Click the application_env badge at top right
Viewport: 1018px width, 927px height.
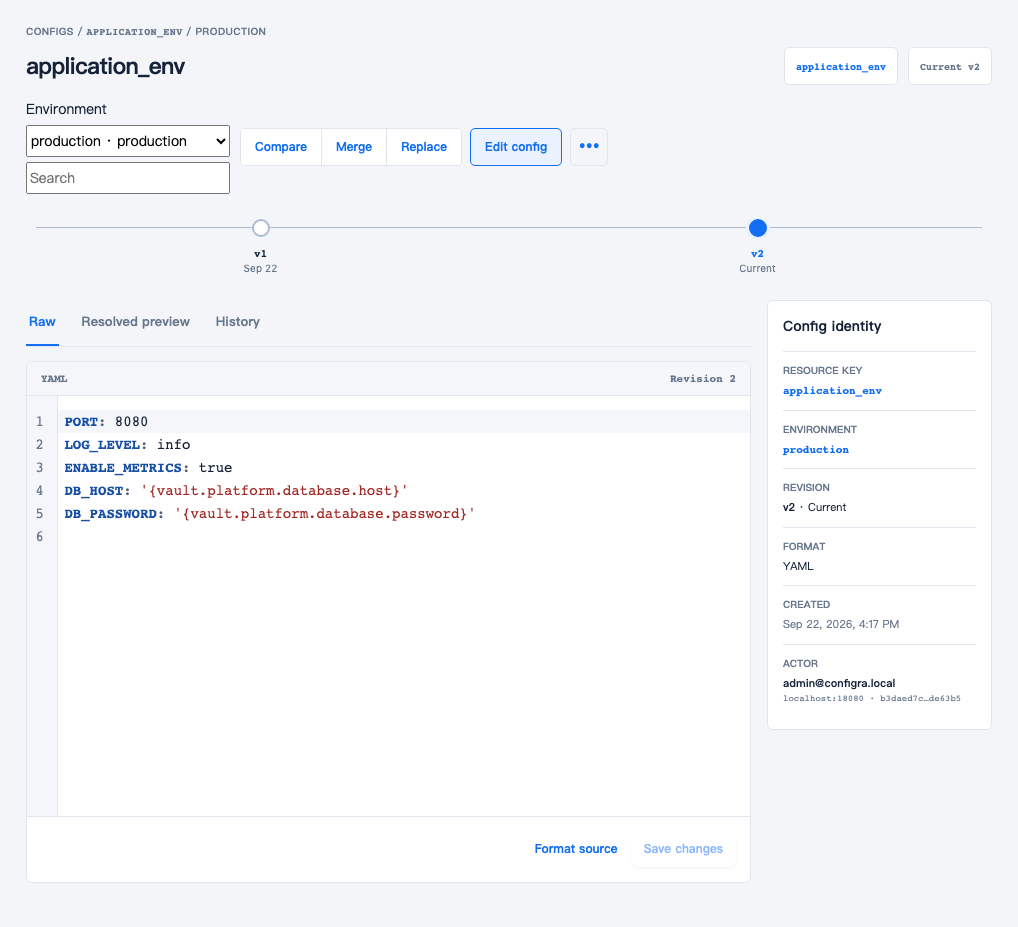[x=841, y=66]
